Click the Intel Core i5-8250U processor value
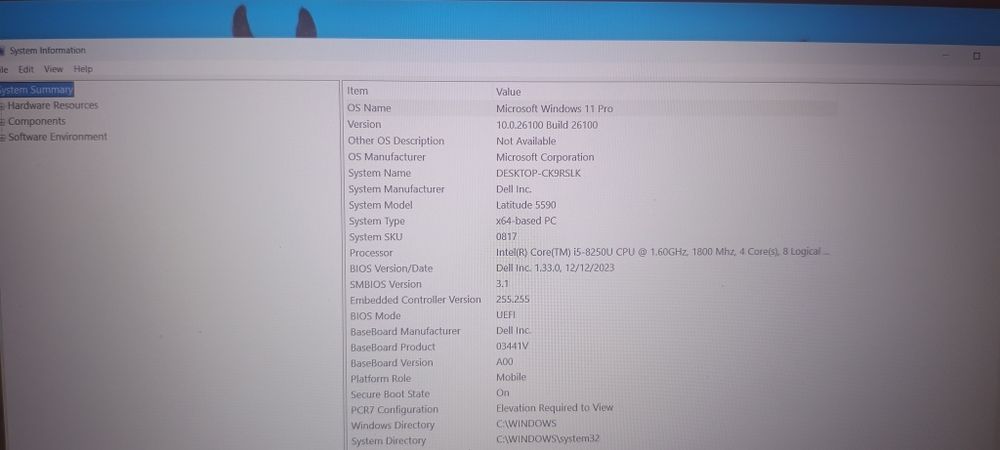Screen dimensions: 1000x450 [x=663, y=252]
